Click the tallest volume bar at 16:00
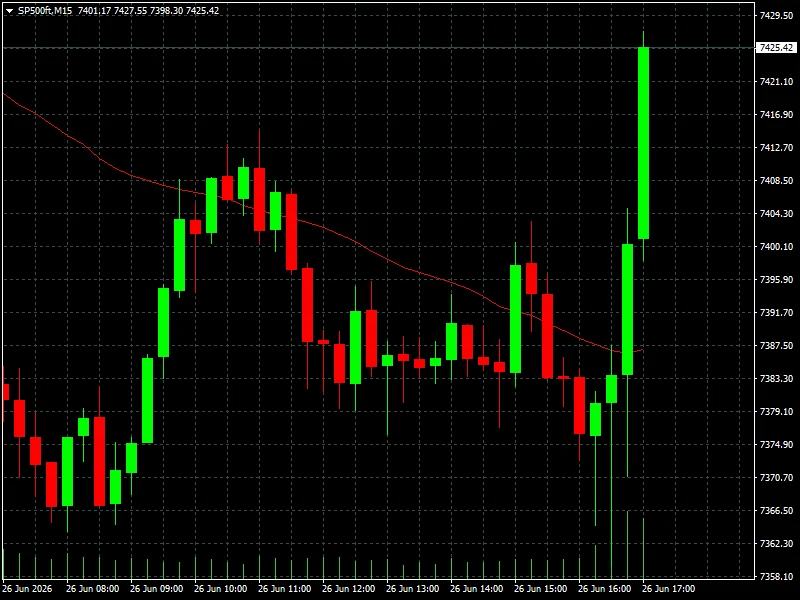The width and height of the screenshot is (800, 600). tap(611, 462)
